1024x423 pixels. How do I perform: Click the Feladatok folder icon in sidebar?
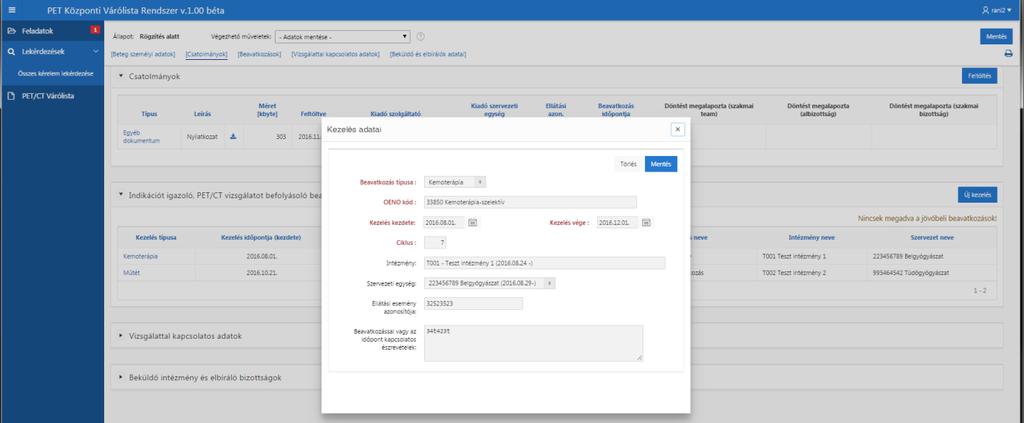coord(11,31)
